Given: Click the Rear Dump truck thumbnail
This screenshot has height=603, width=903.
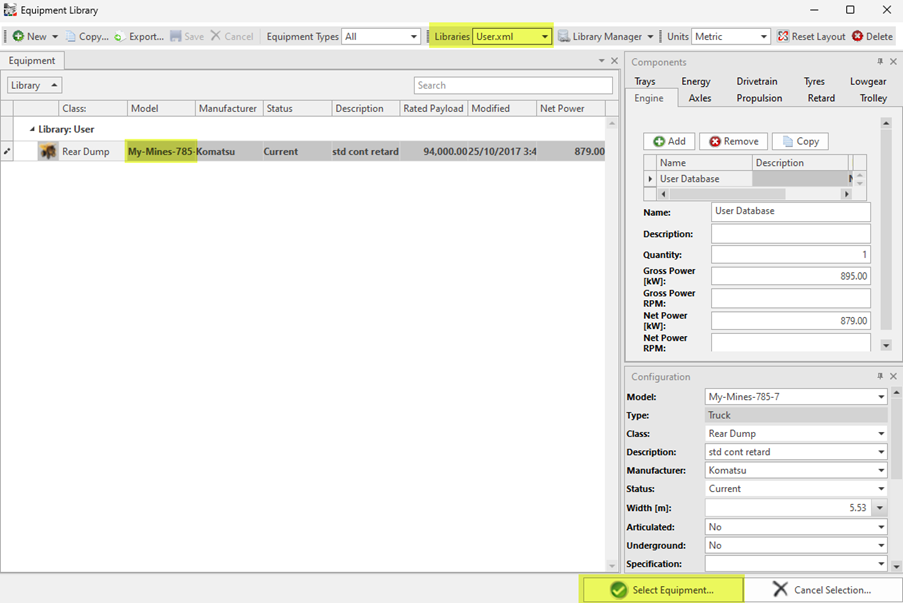Looking at the screenshot, I should coord(47,152).
